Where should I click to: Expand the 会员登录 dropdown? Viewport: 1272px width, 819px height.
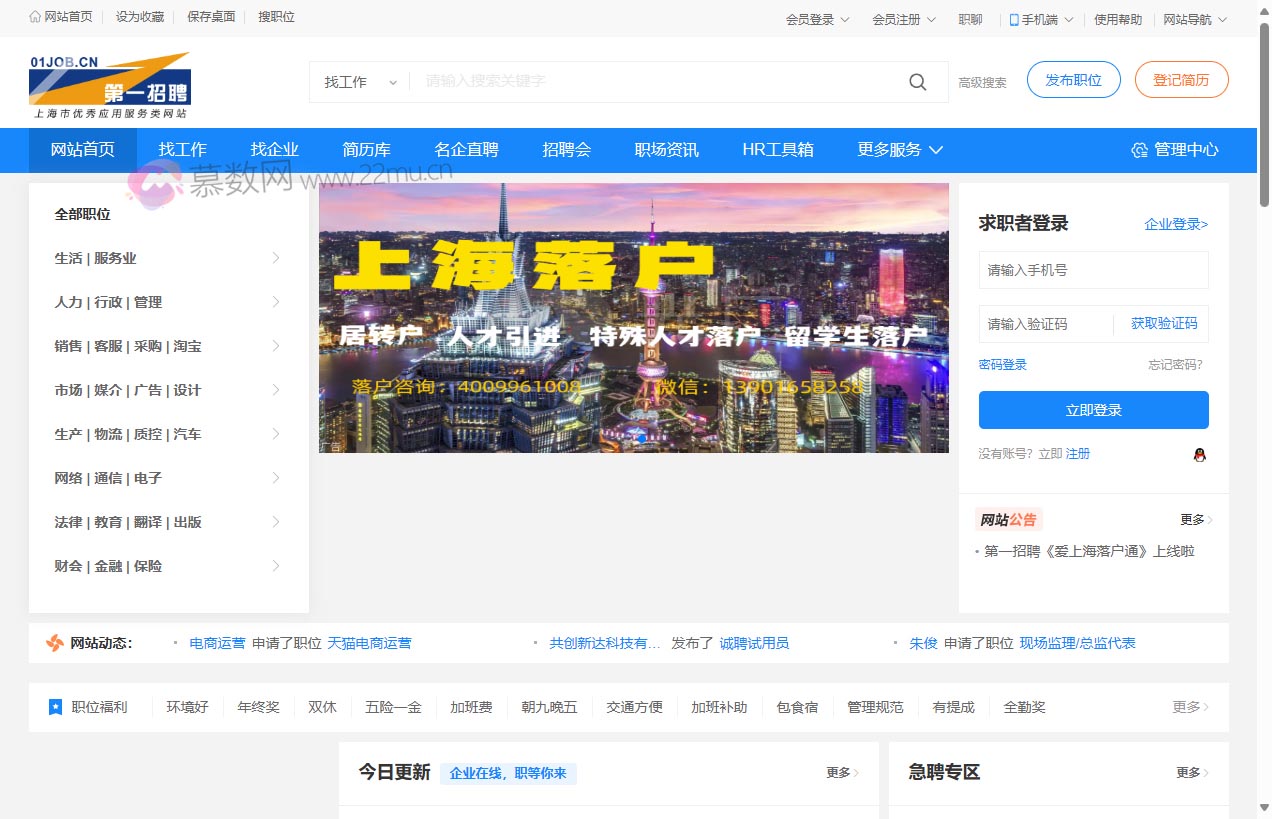(x=817, y=17)
